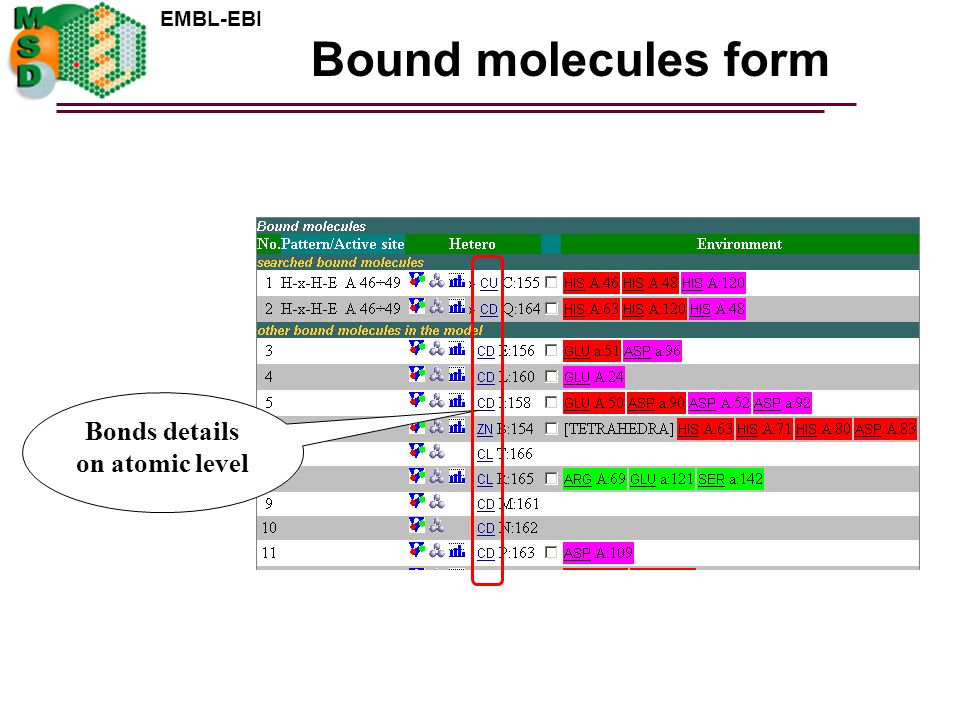Follow the red HIS A:63 link in row 2

pos(591,309)
